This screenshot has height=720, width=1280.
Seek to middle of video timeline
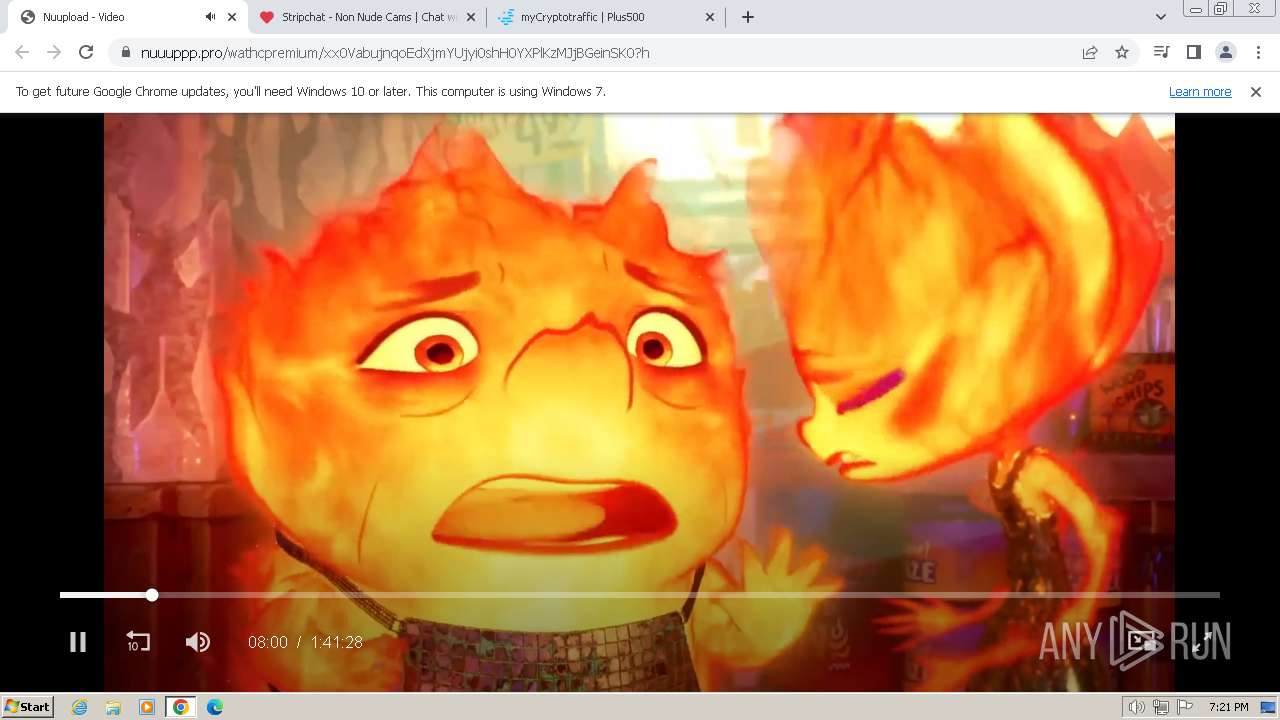pyautogui.click(x=640, y=595)
